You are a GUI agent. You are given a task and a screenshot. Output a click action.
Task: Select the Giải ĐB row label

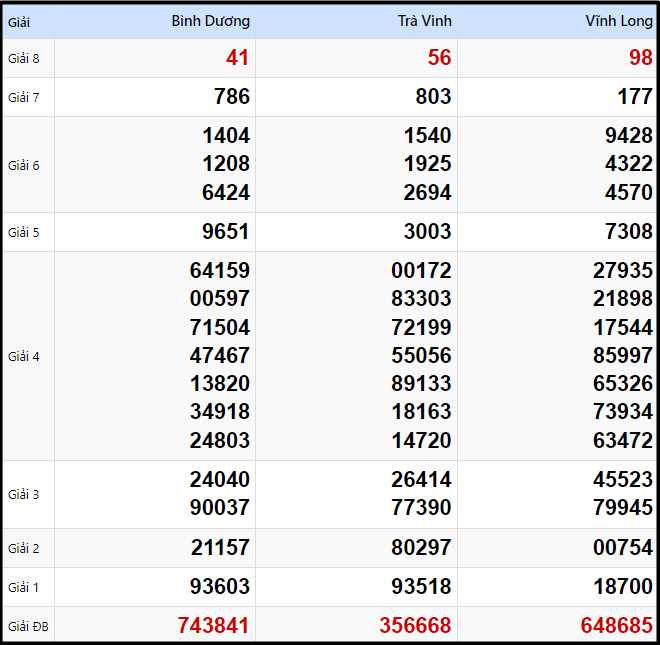(27, 627)
